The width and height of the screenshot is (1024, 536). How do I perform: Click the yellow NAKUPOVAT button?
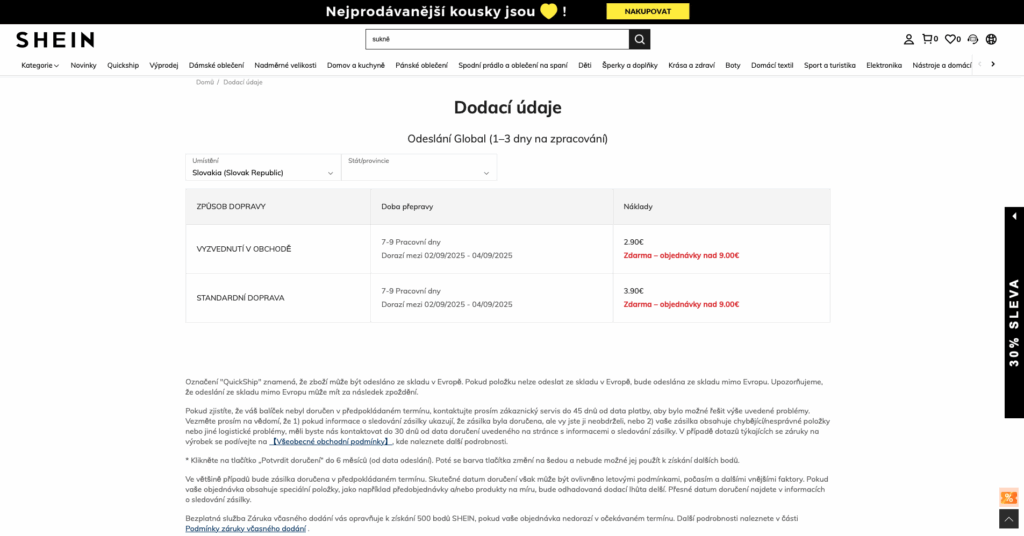(647, 11)
